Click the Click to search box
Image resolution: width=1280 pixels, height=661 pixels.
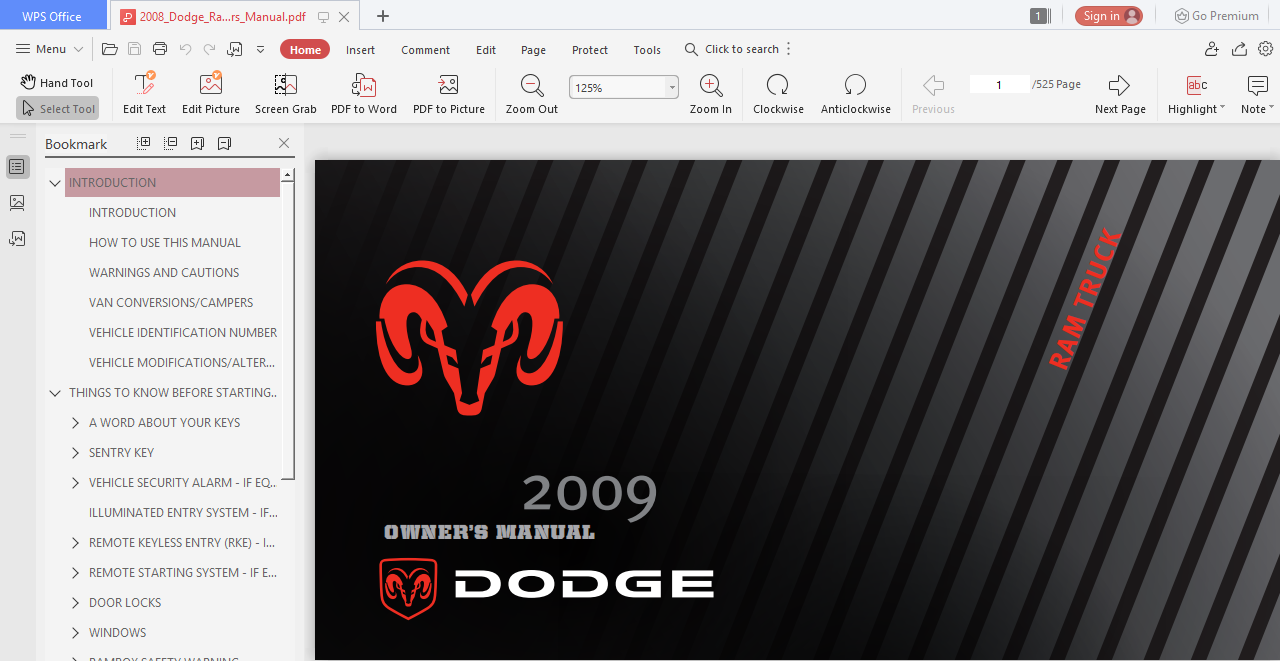pos(731,49)
